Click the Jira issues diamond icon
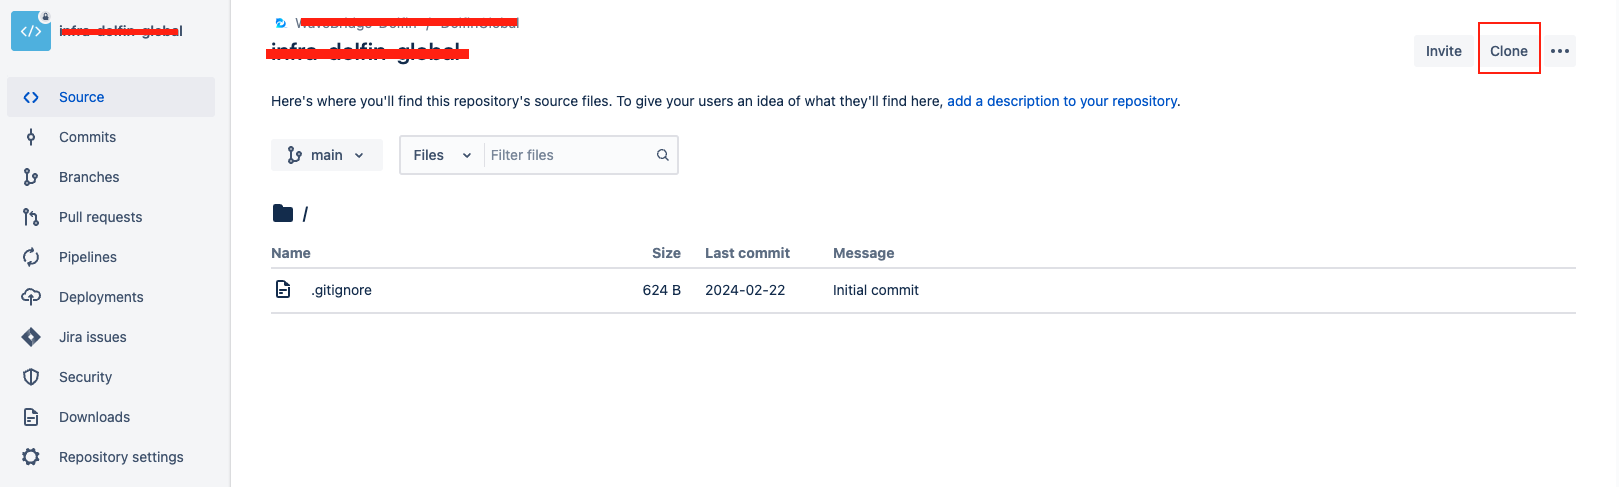 pos(31,337)
